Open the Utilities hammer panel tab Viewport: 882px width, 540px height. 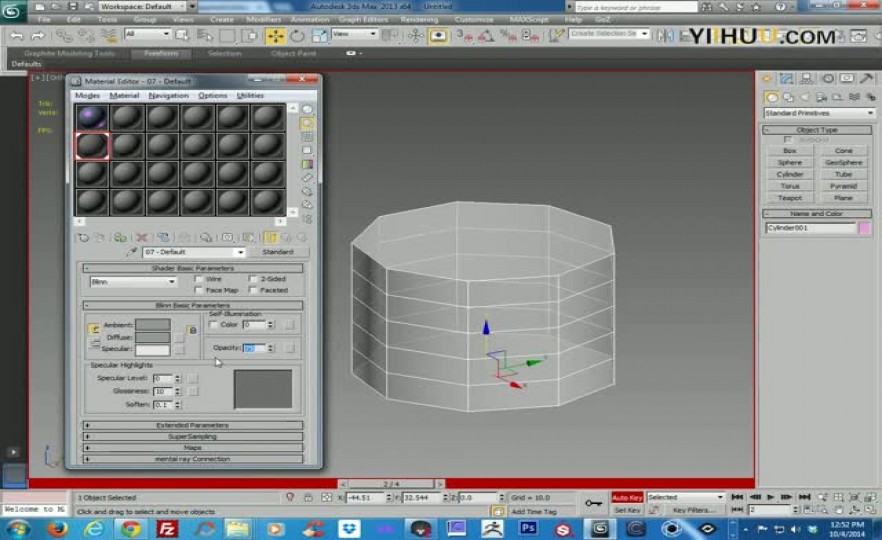coord(867,79)
